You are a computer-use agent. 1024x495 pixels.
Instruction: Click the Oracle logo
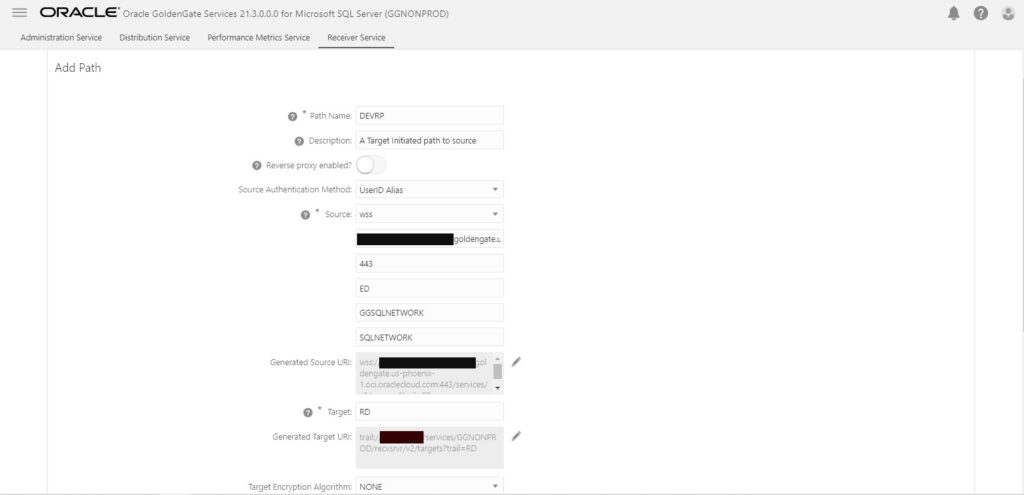79,12
